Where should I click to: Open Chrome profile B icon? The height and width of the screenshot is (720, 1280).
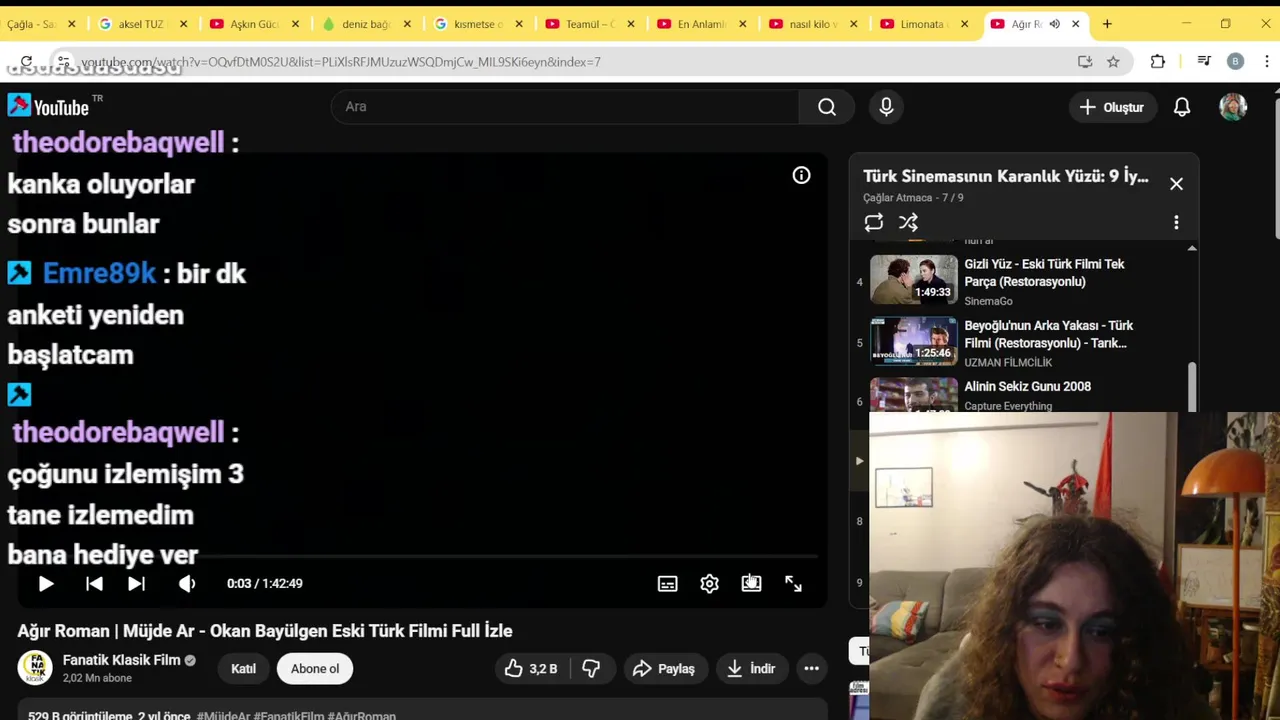pyautogui.click(x=1235, y=62)
